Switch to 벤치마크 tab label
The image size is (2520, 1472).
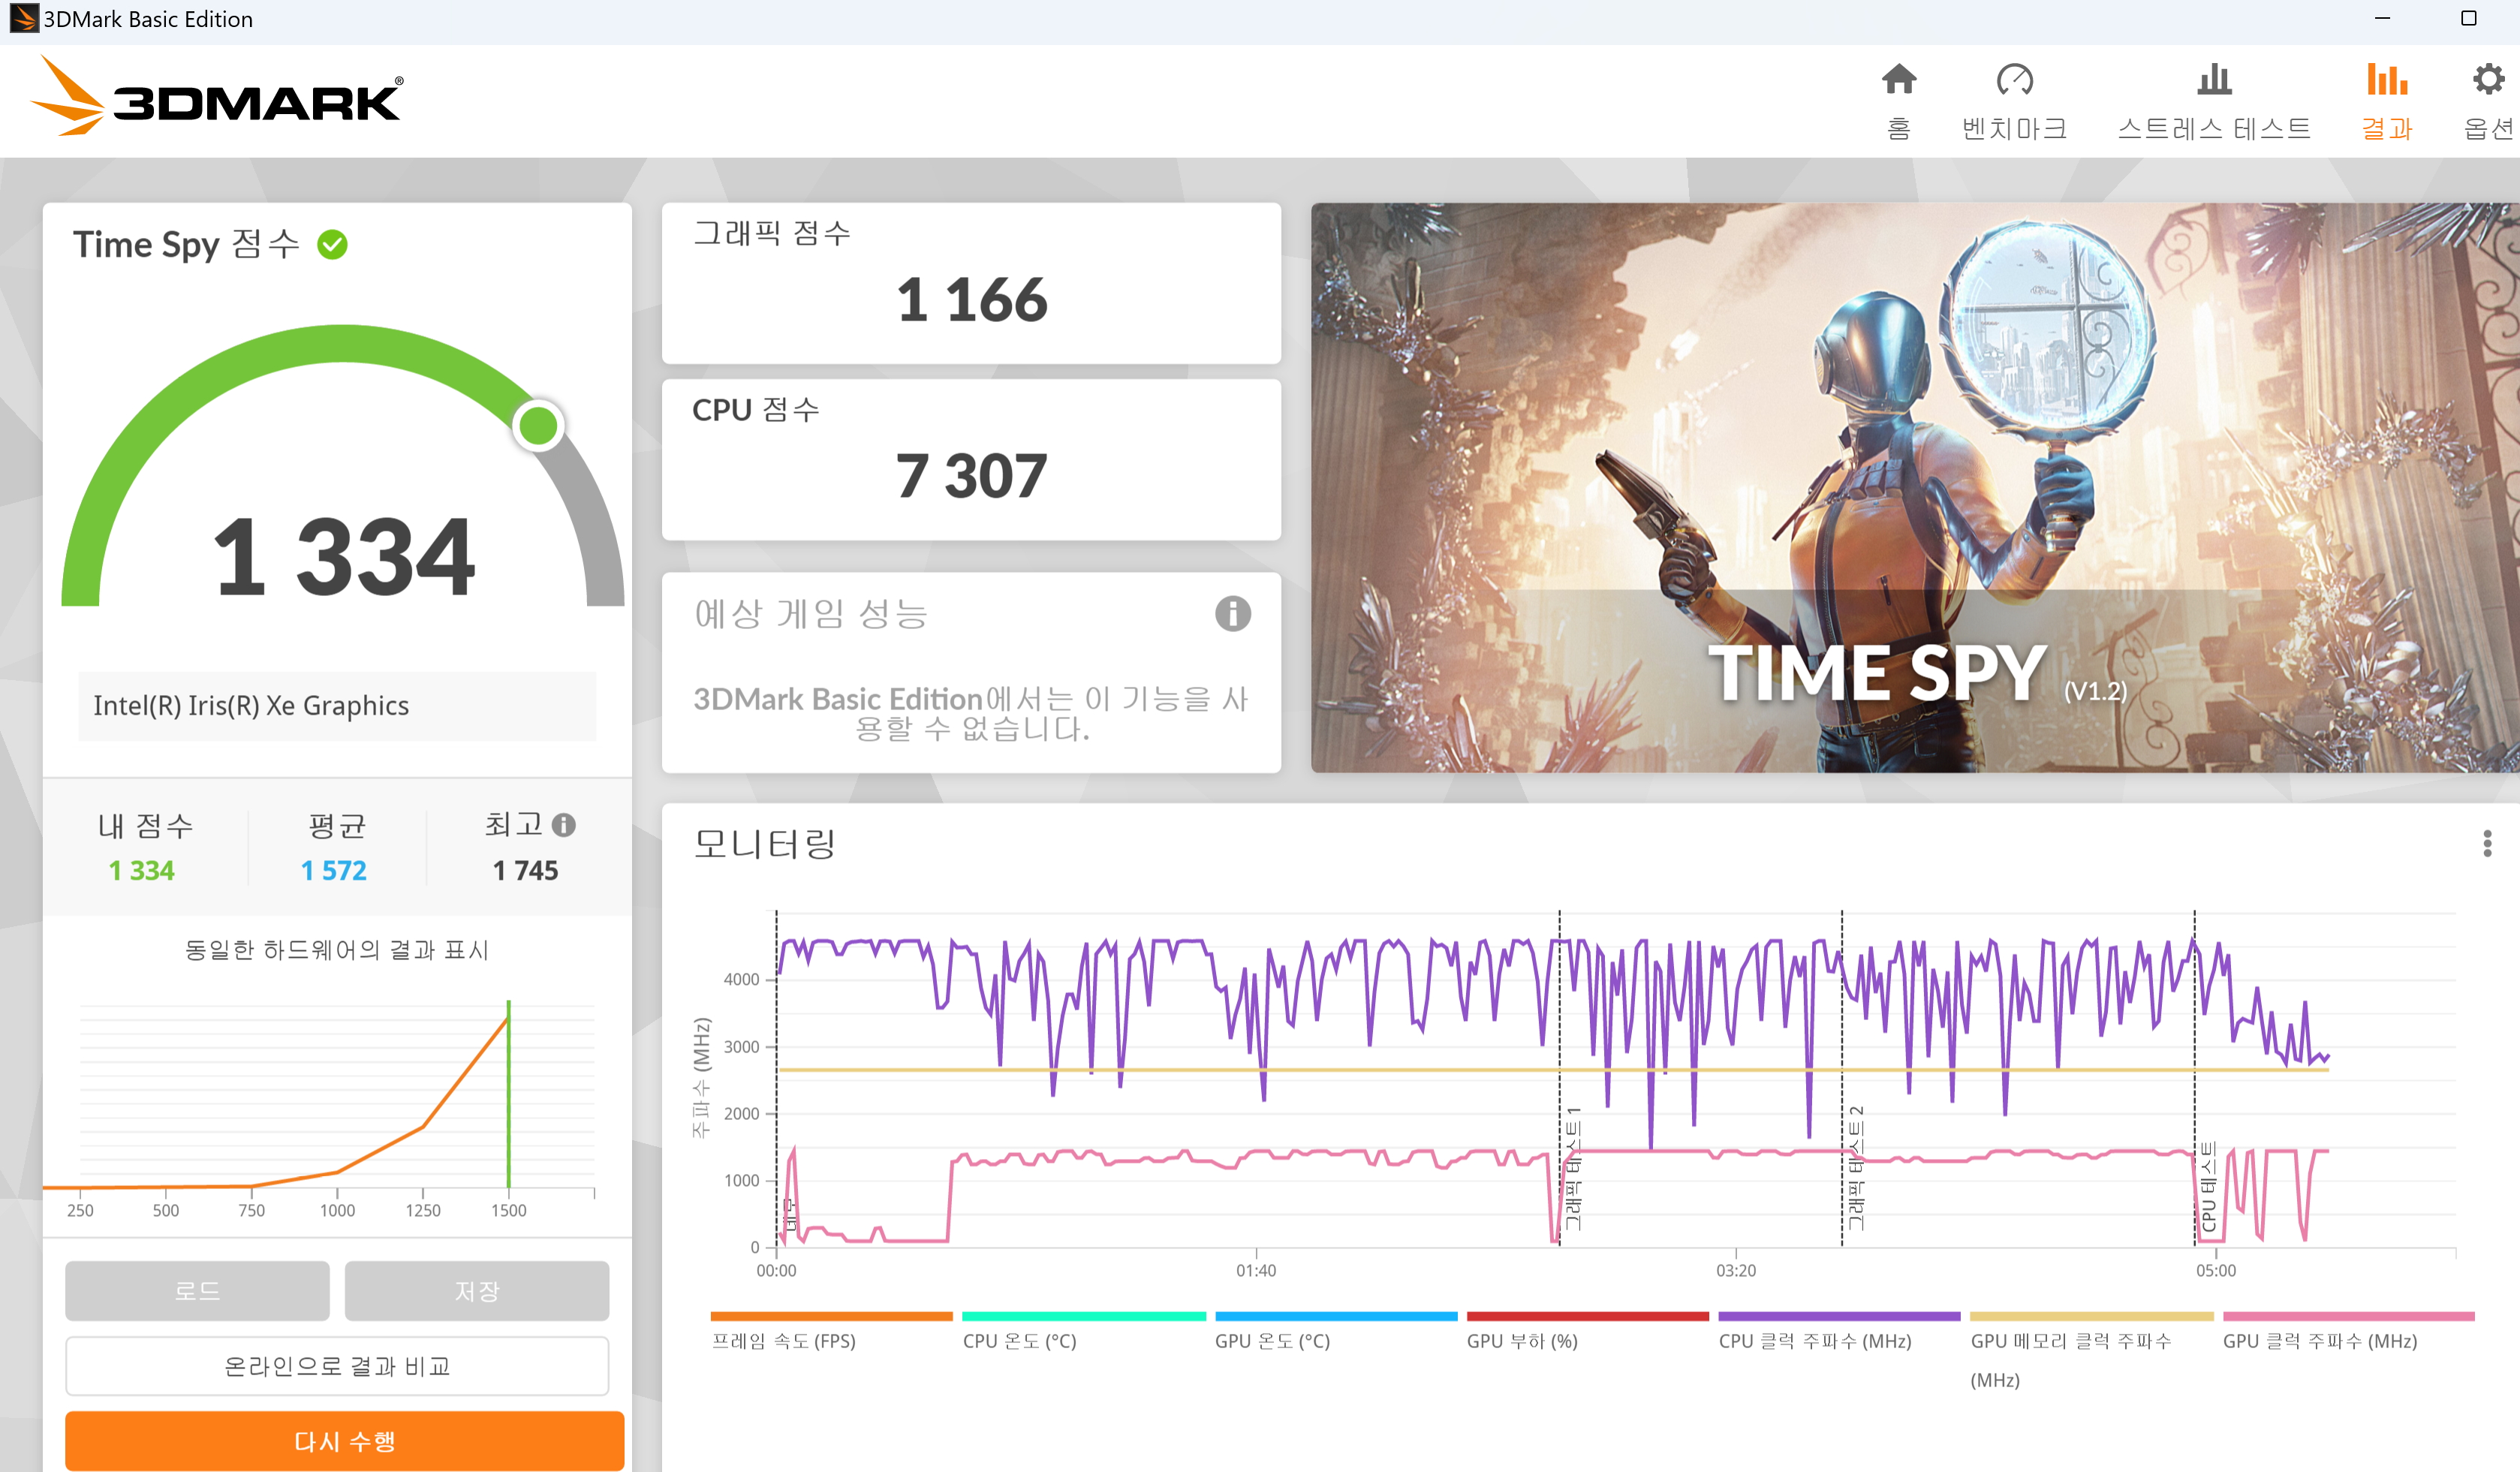(x=2014, y=128)
